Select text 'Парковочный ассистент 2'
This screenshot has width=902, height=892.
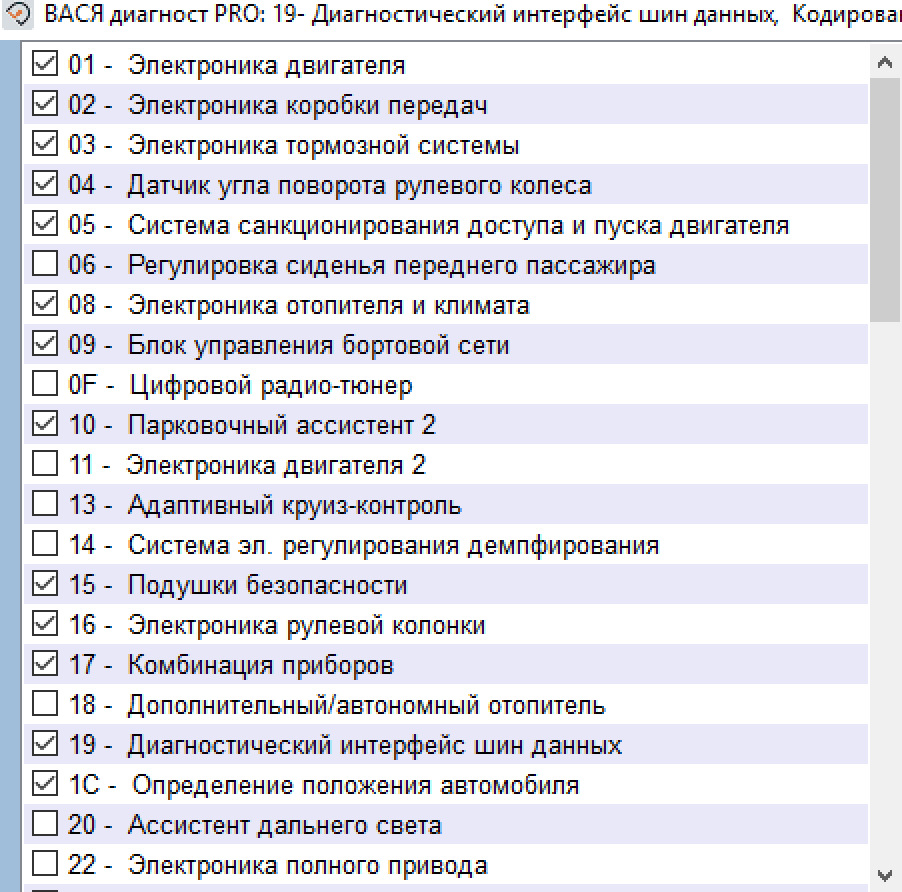click(x=282, y=425)
